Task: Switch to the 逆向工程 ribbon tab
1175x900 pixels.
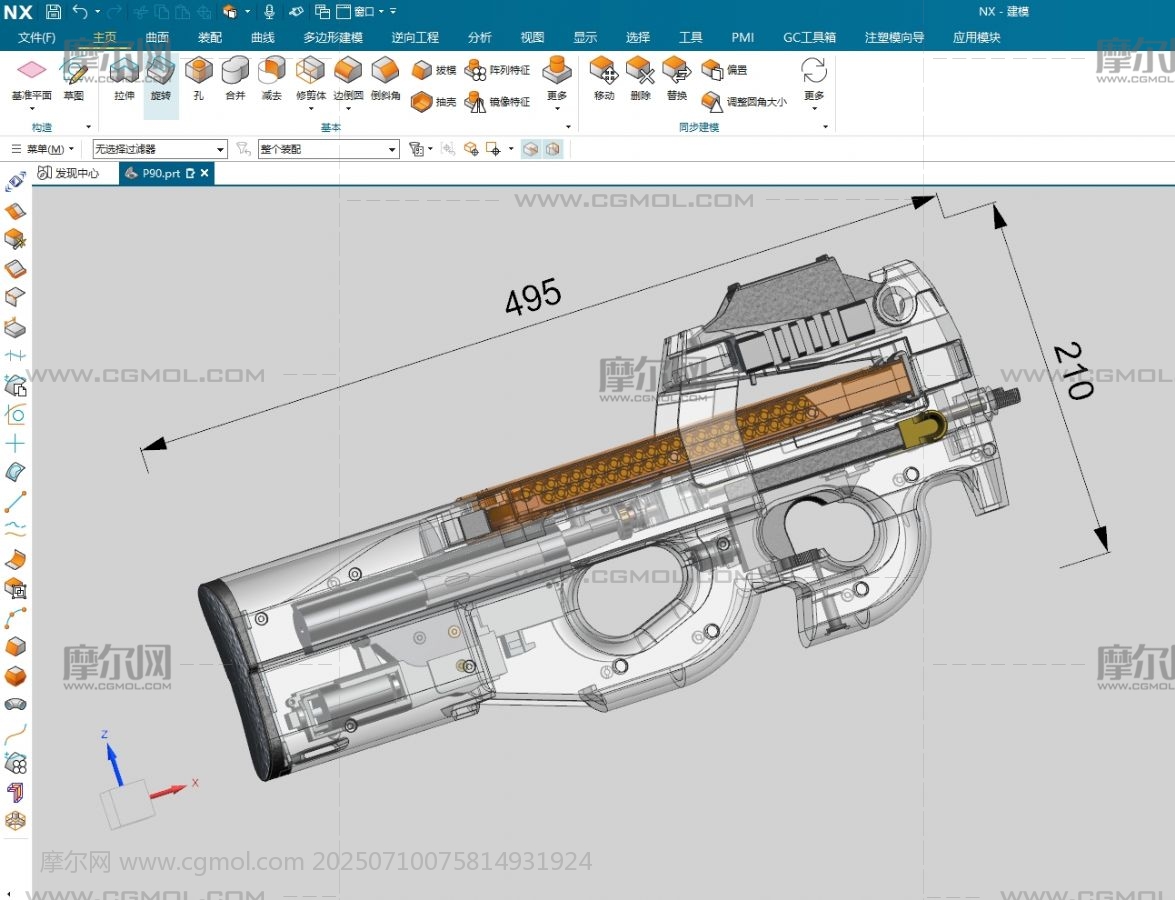Action: click(x=415, y=37)
